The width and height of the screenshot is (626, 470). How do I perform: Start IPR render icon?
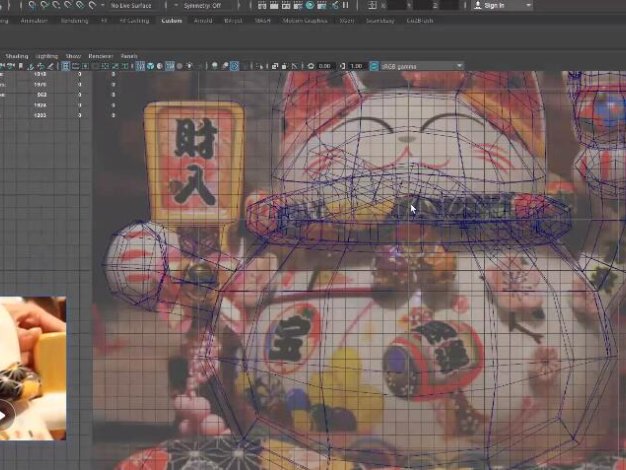[x=286, y=6]
